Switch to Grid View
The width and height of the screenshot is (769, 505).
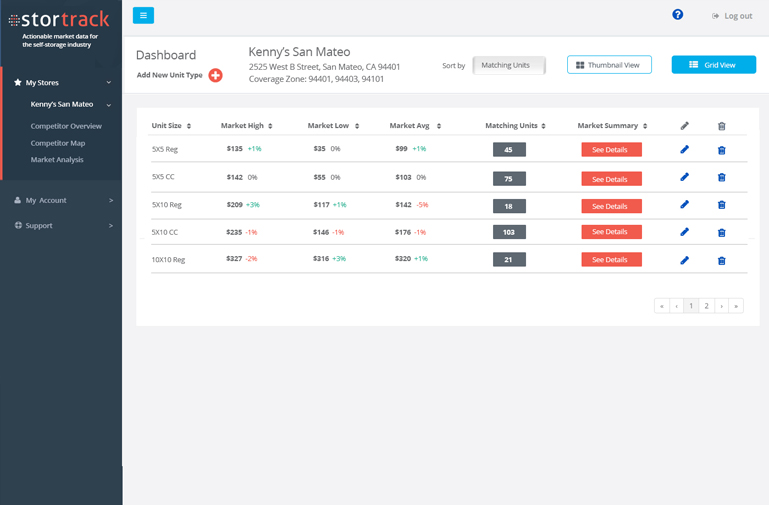coord(713,65)
